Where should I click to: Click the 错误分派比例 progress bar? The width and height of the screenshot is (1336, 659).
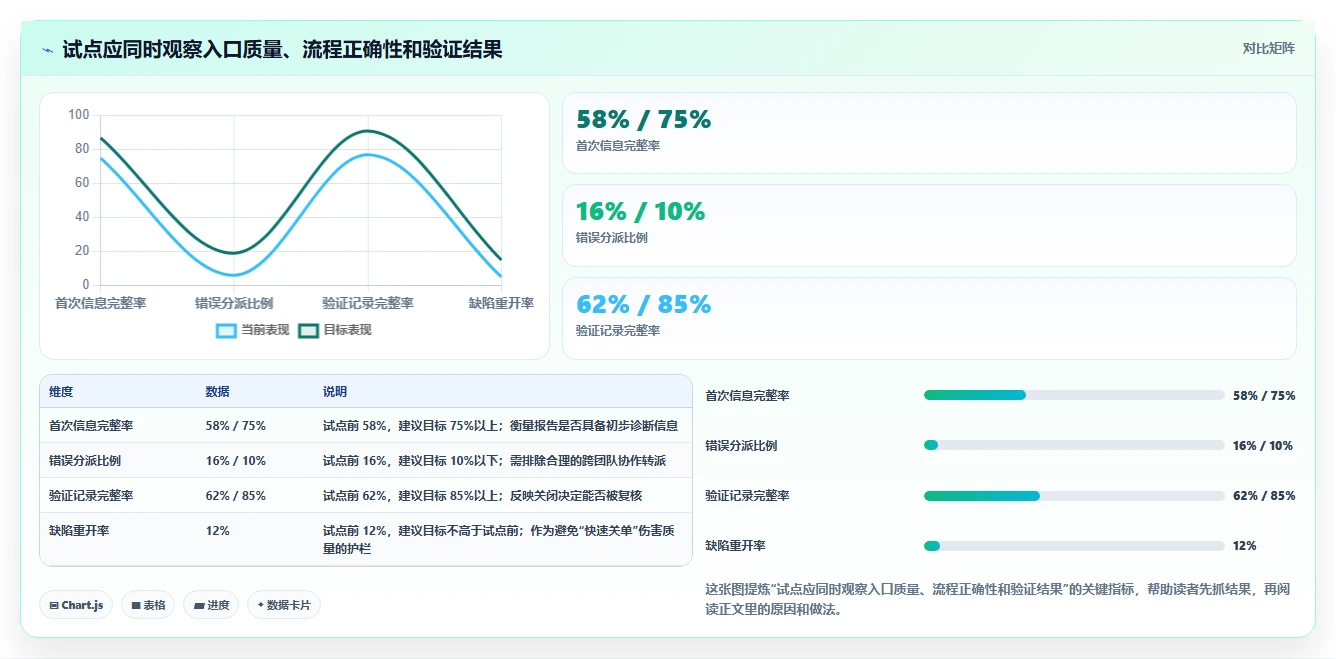pyautogui.click(x=1074, y=445)
